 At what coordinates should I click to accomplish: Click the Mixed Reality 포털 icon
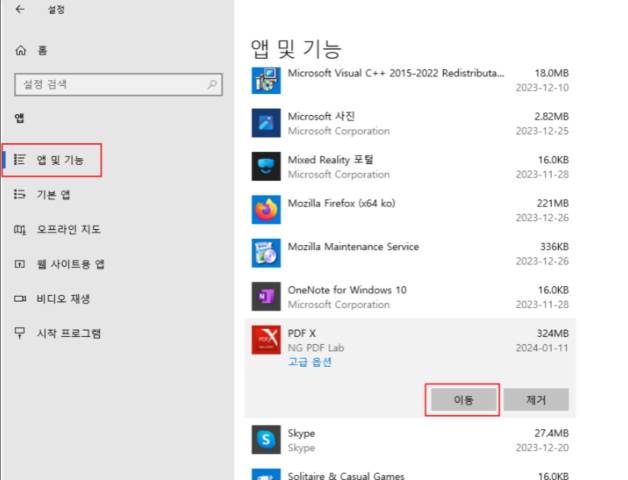266,166
